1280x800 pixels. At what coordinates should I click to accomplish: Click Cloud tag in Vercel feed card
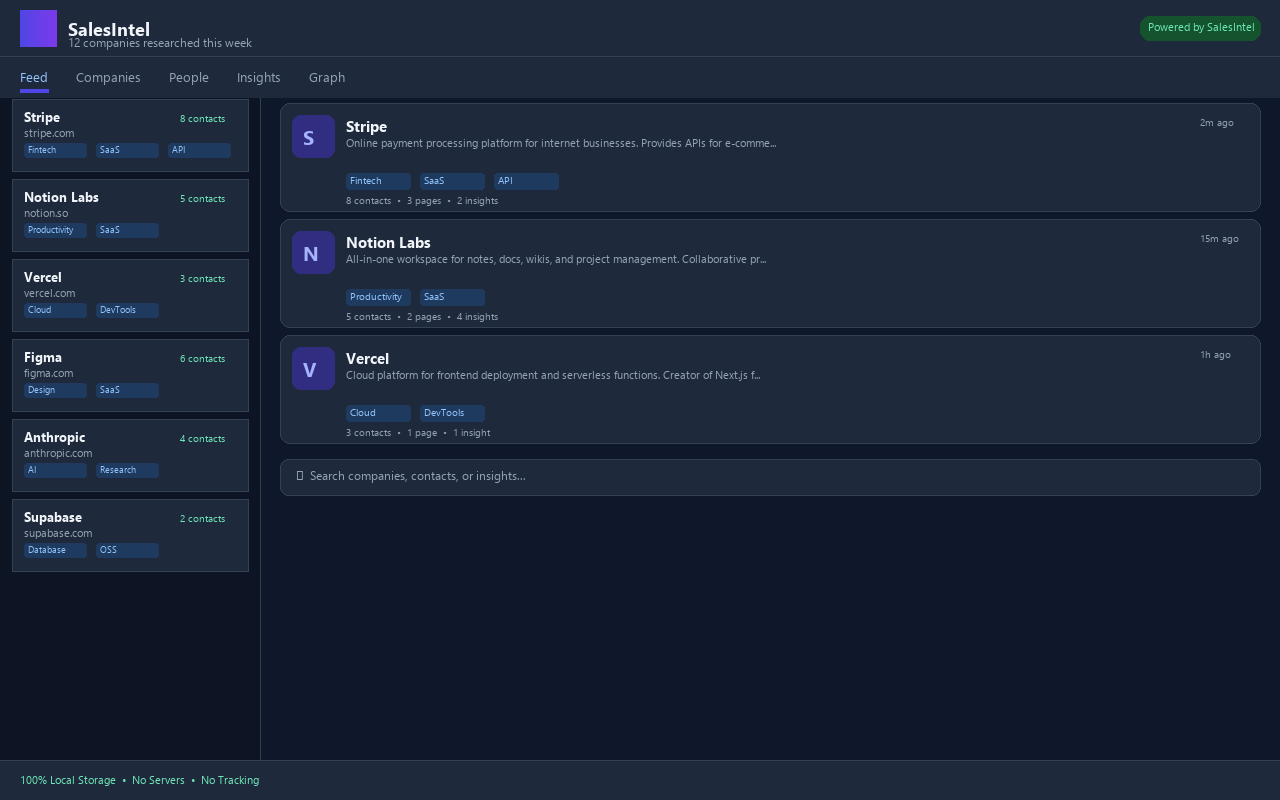[x=378, y=413]
